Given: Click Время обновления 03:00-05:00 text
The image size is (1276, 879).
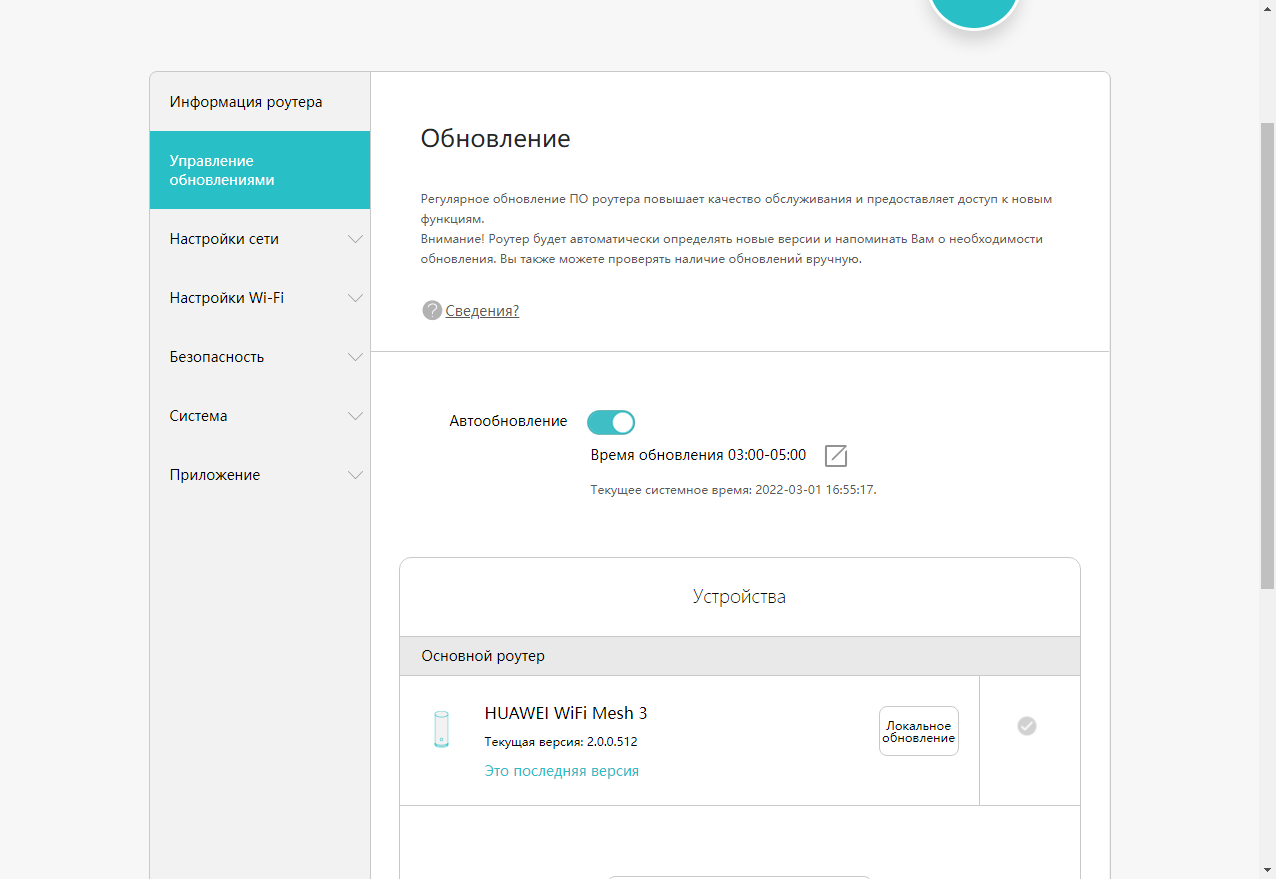Looking at the screenshot, I should [698, 455].
